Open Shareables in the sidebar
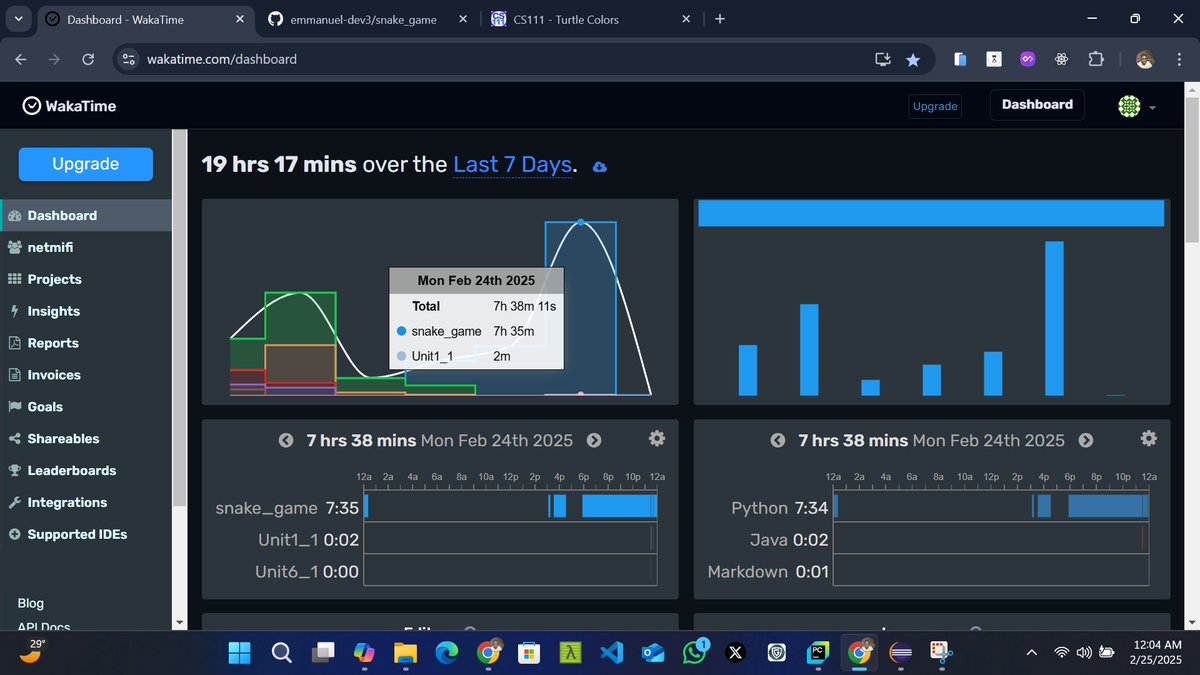The width and height of the screenshot is (1200, 675). (63, 439)
